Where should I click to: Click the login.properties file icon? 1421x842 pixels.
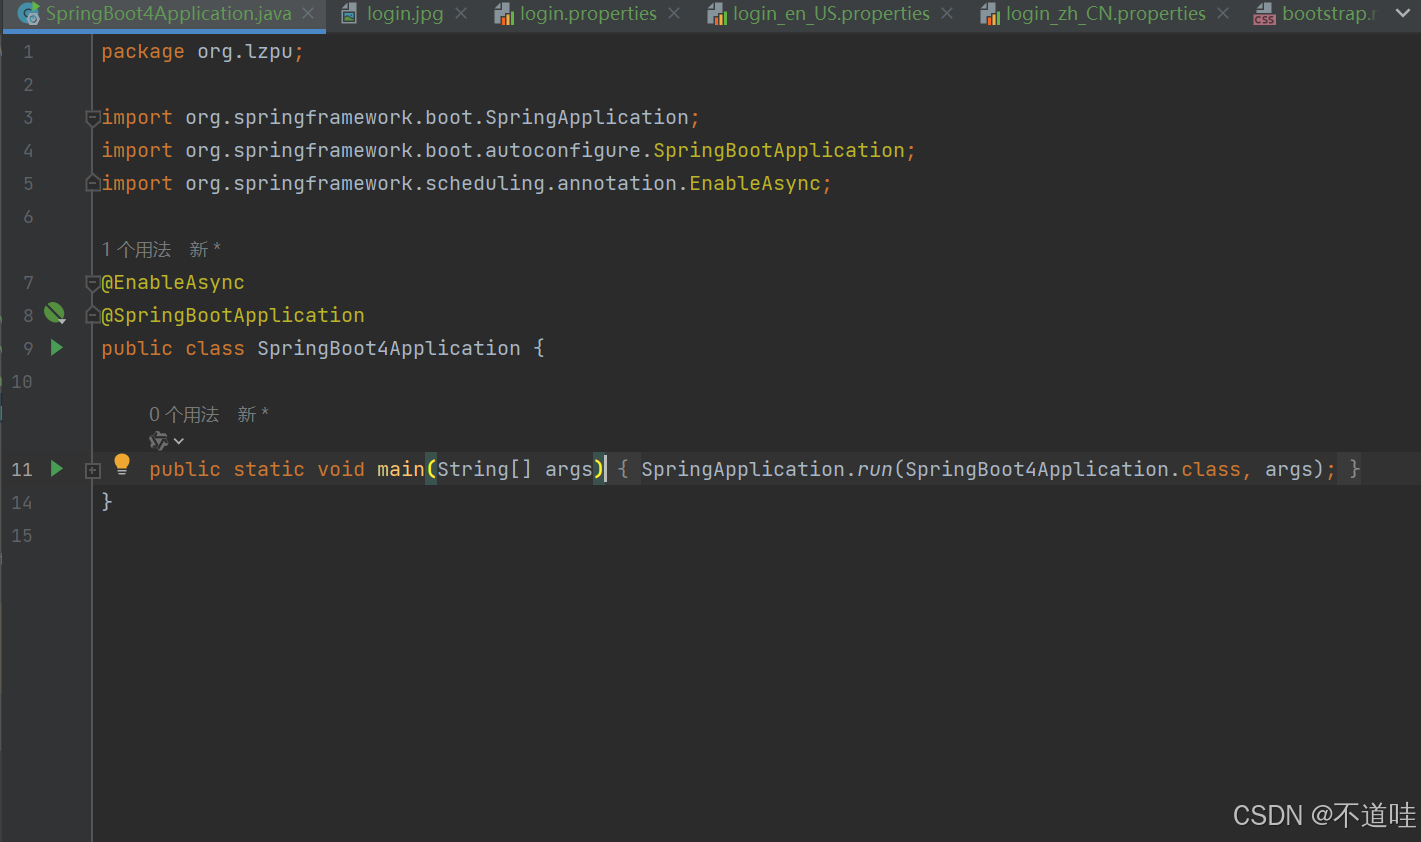pyautogui.click(x=504, y=14)
